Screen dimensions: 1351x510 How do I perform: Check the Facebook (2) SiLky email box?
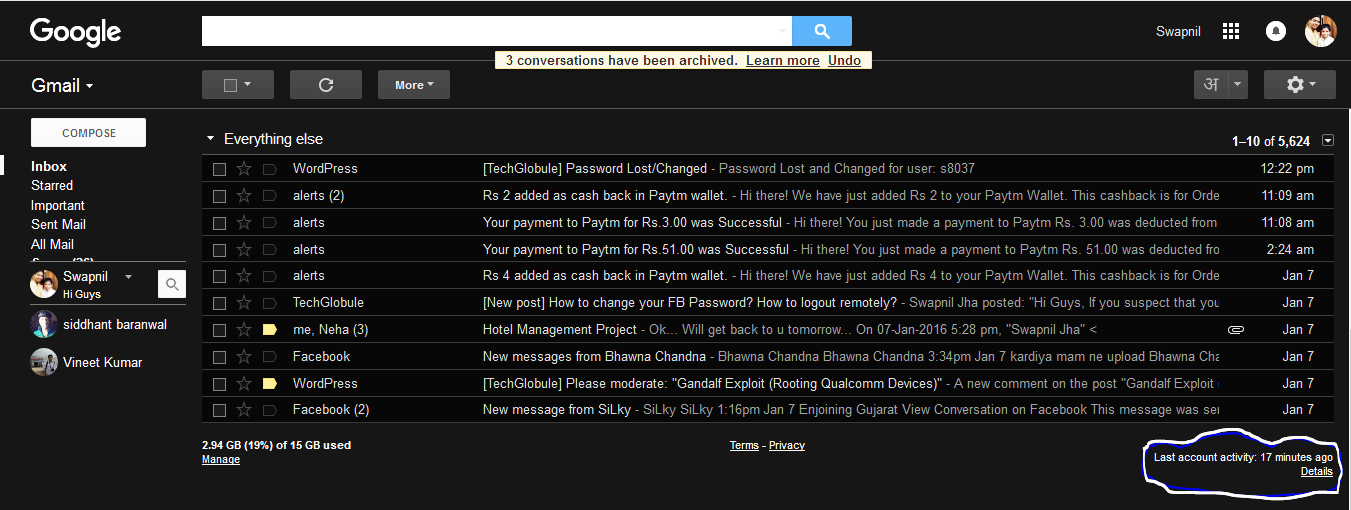(x=219, y=410)
